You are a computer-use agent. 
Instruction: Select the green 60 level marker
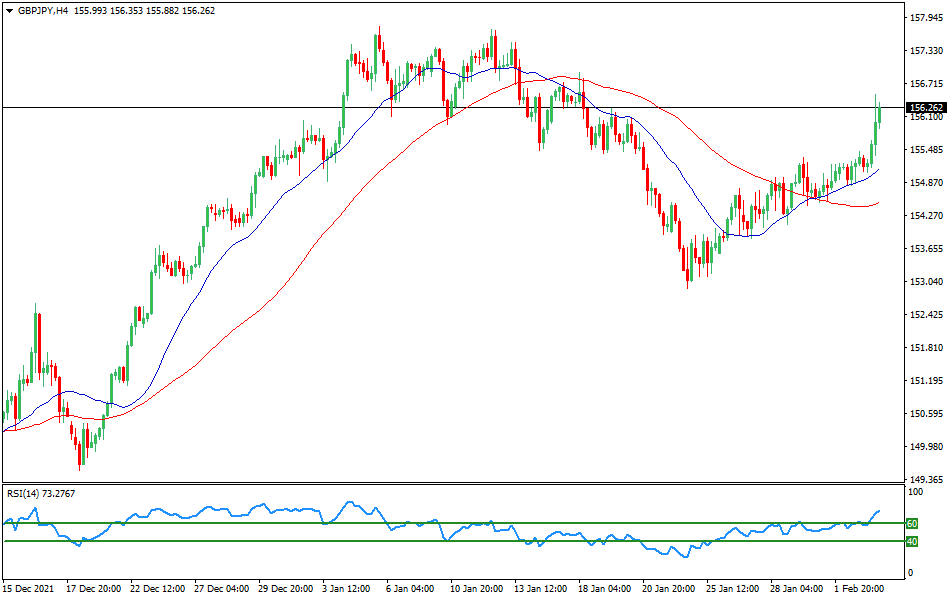[911, 523]
